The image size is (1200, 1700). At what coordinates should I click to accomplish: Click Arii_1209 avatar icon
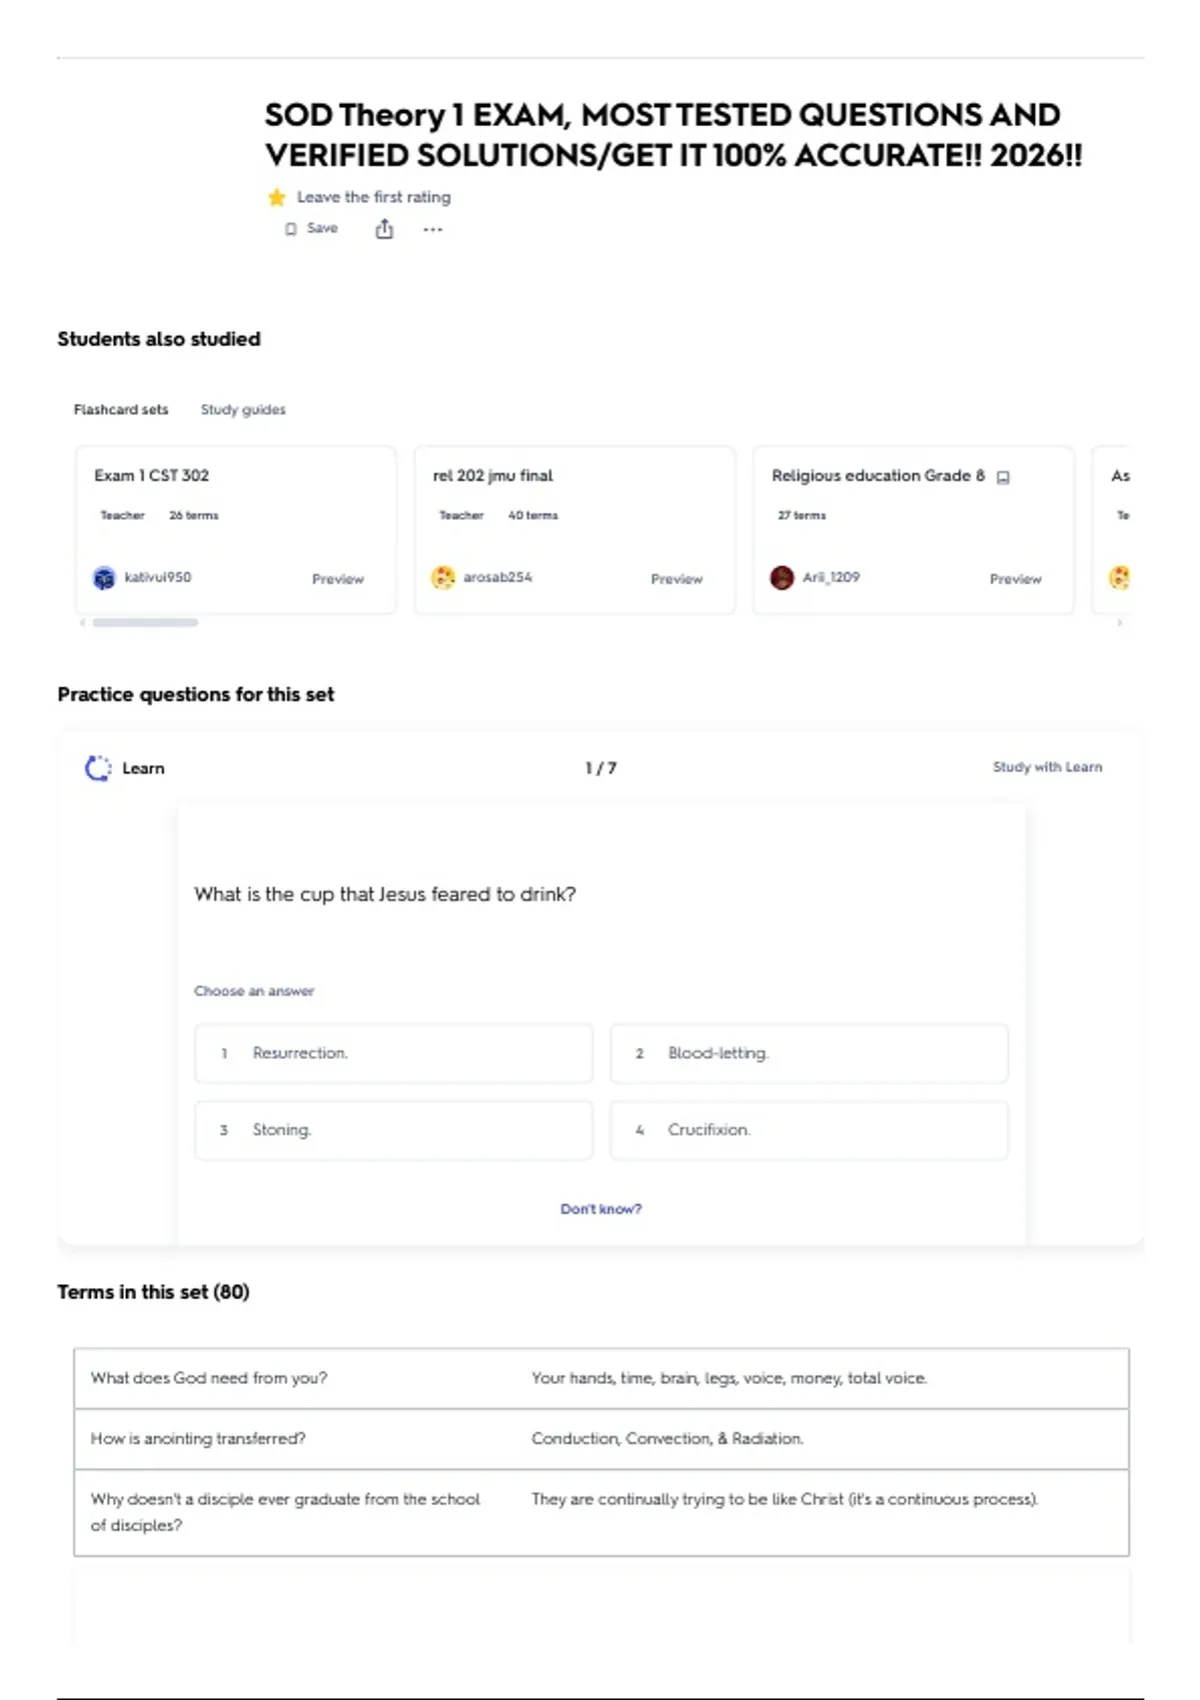[x=782, y=578]
